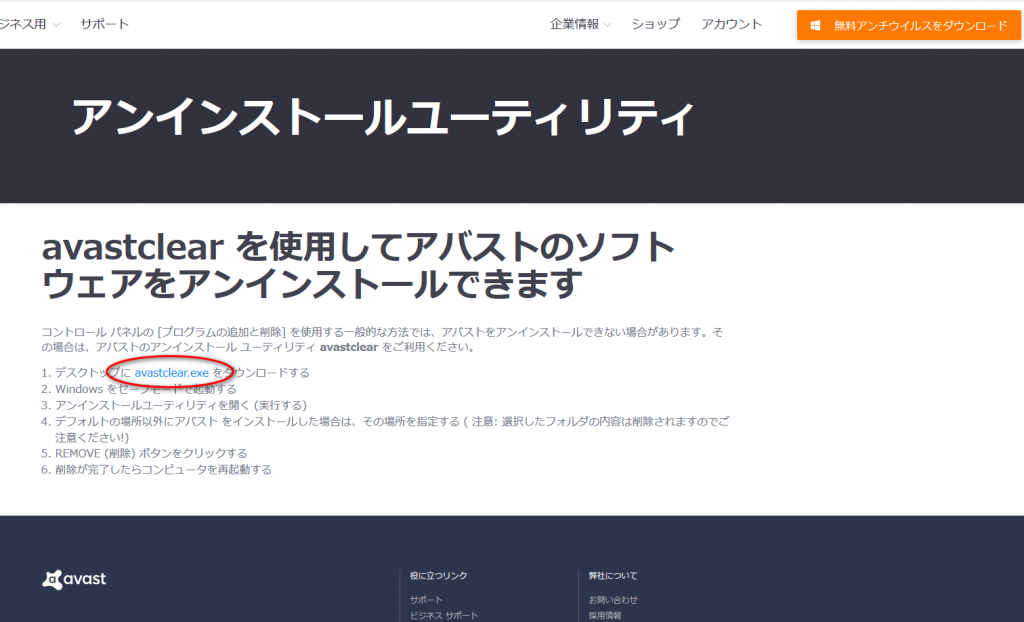
Task: Expand the ビジネス用 dropdown chevron
Action: 56,25
